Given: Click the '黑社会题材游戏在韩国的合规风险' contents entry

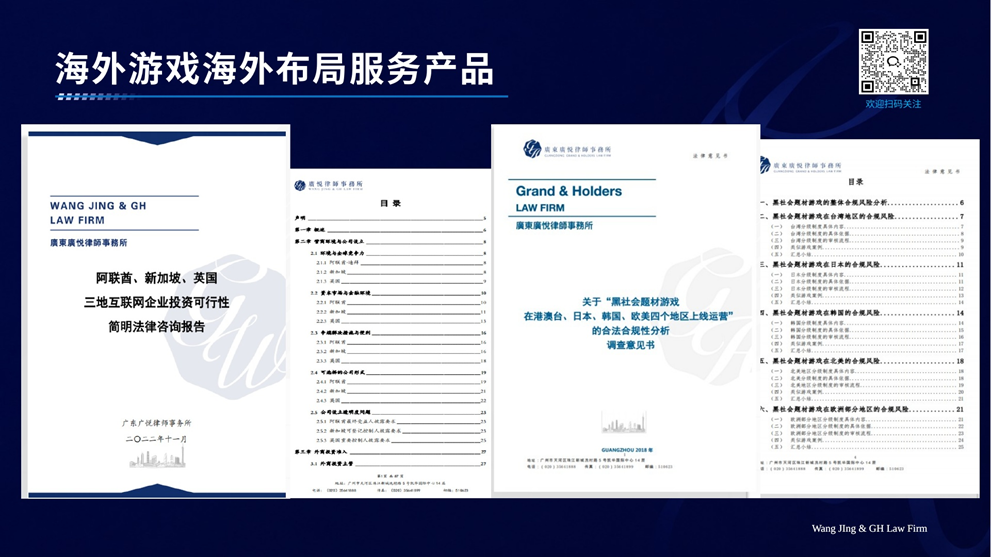Looking at the screenshot, I should pyautogui.click(x=863, y=313).
